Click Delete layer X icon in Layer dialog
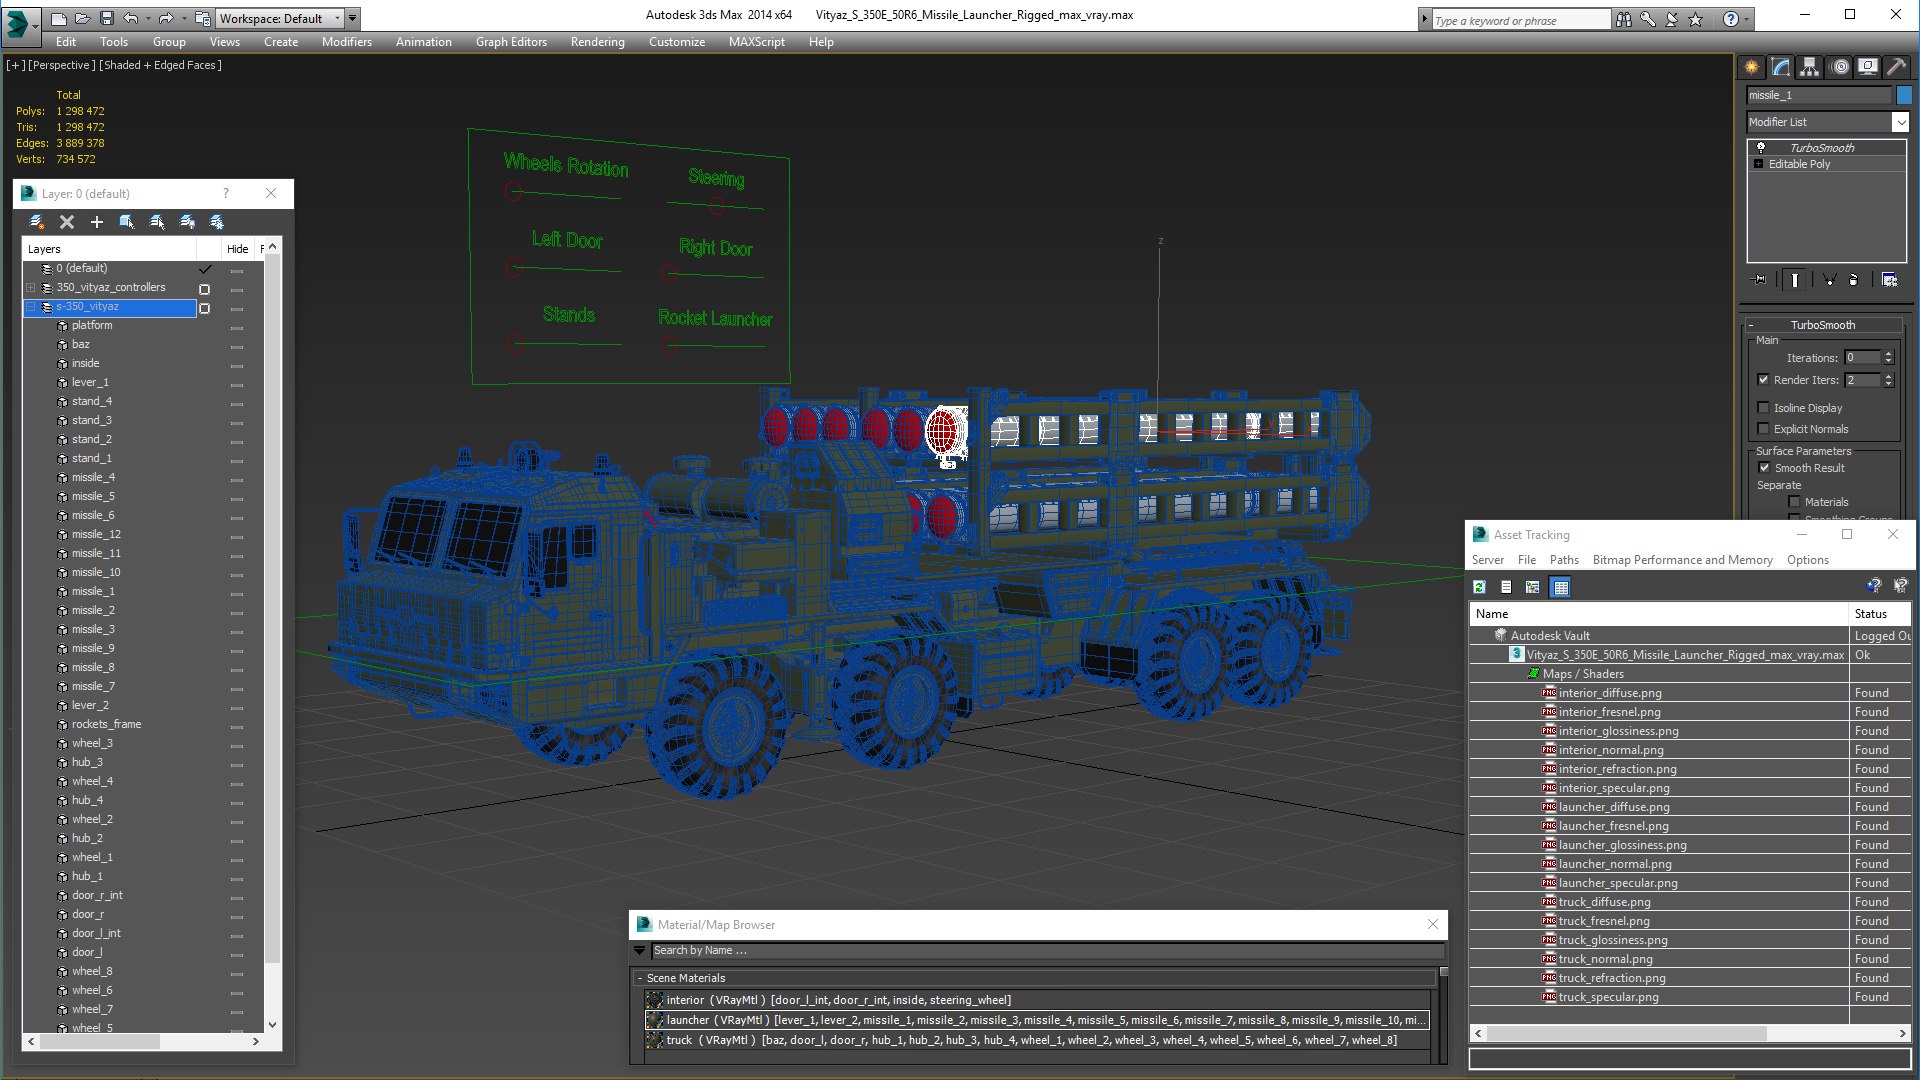The image size is (1920, 1080). [67, 222]
